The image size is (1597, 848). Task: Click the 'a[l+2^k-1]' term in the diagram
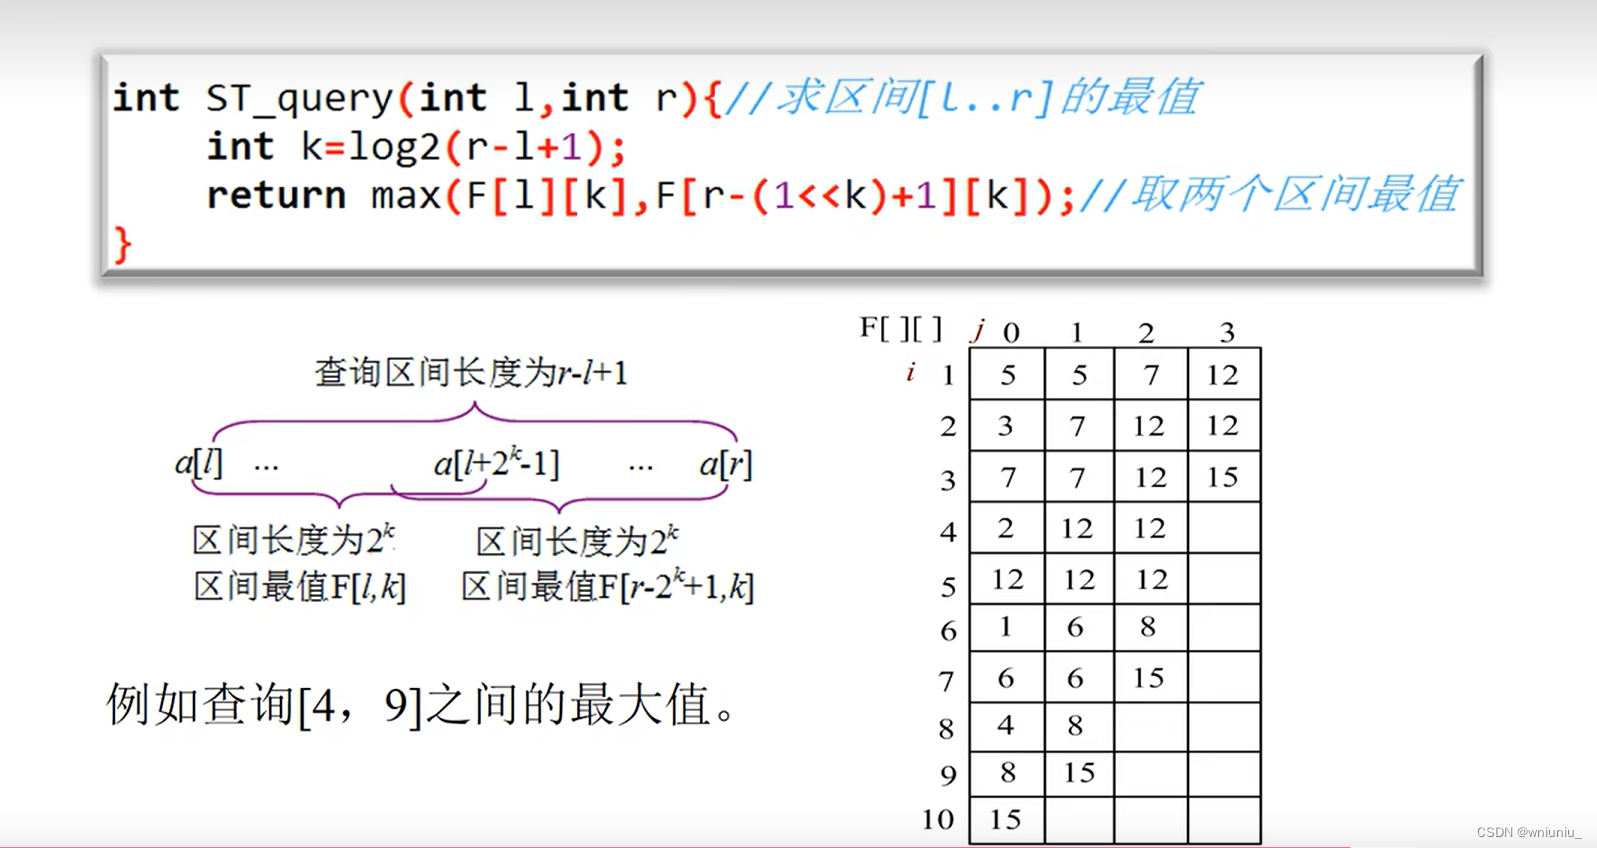497,463
